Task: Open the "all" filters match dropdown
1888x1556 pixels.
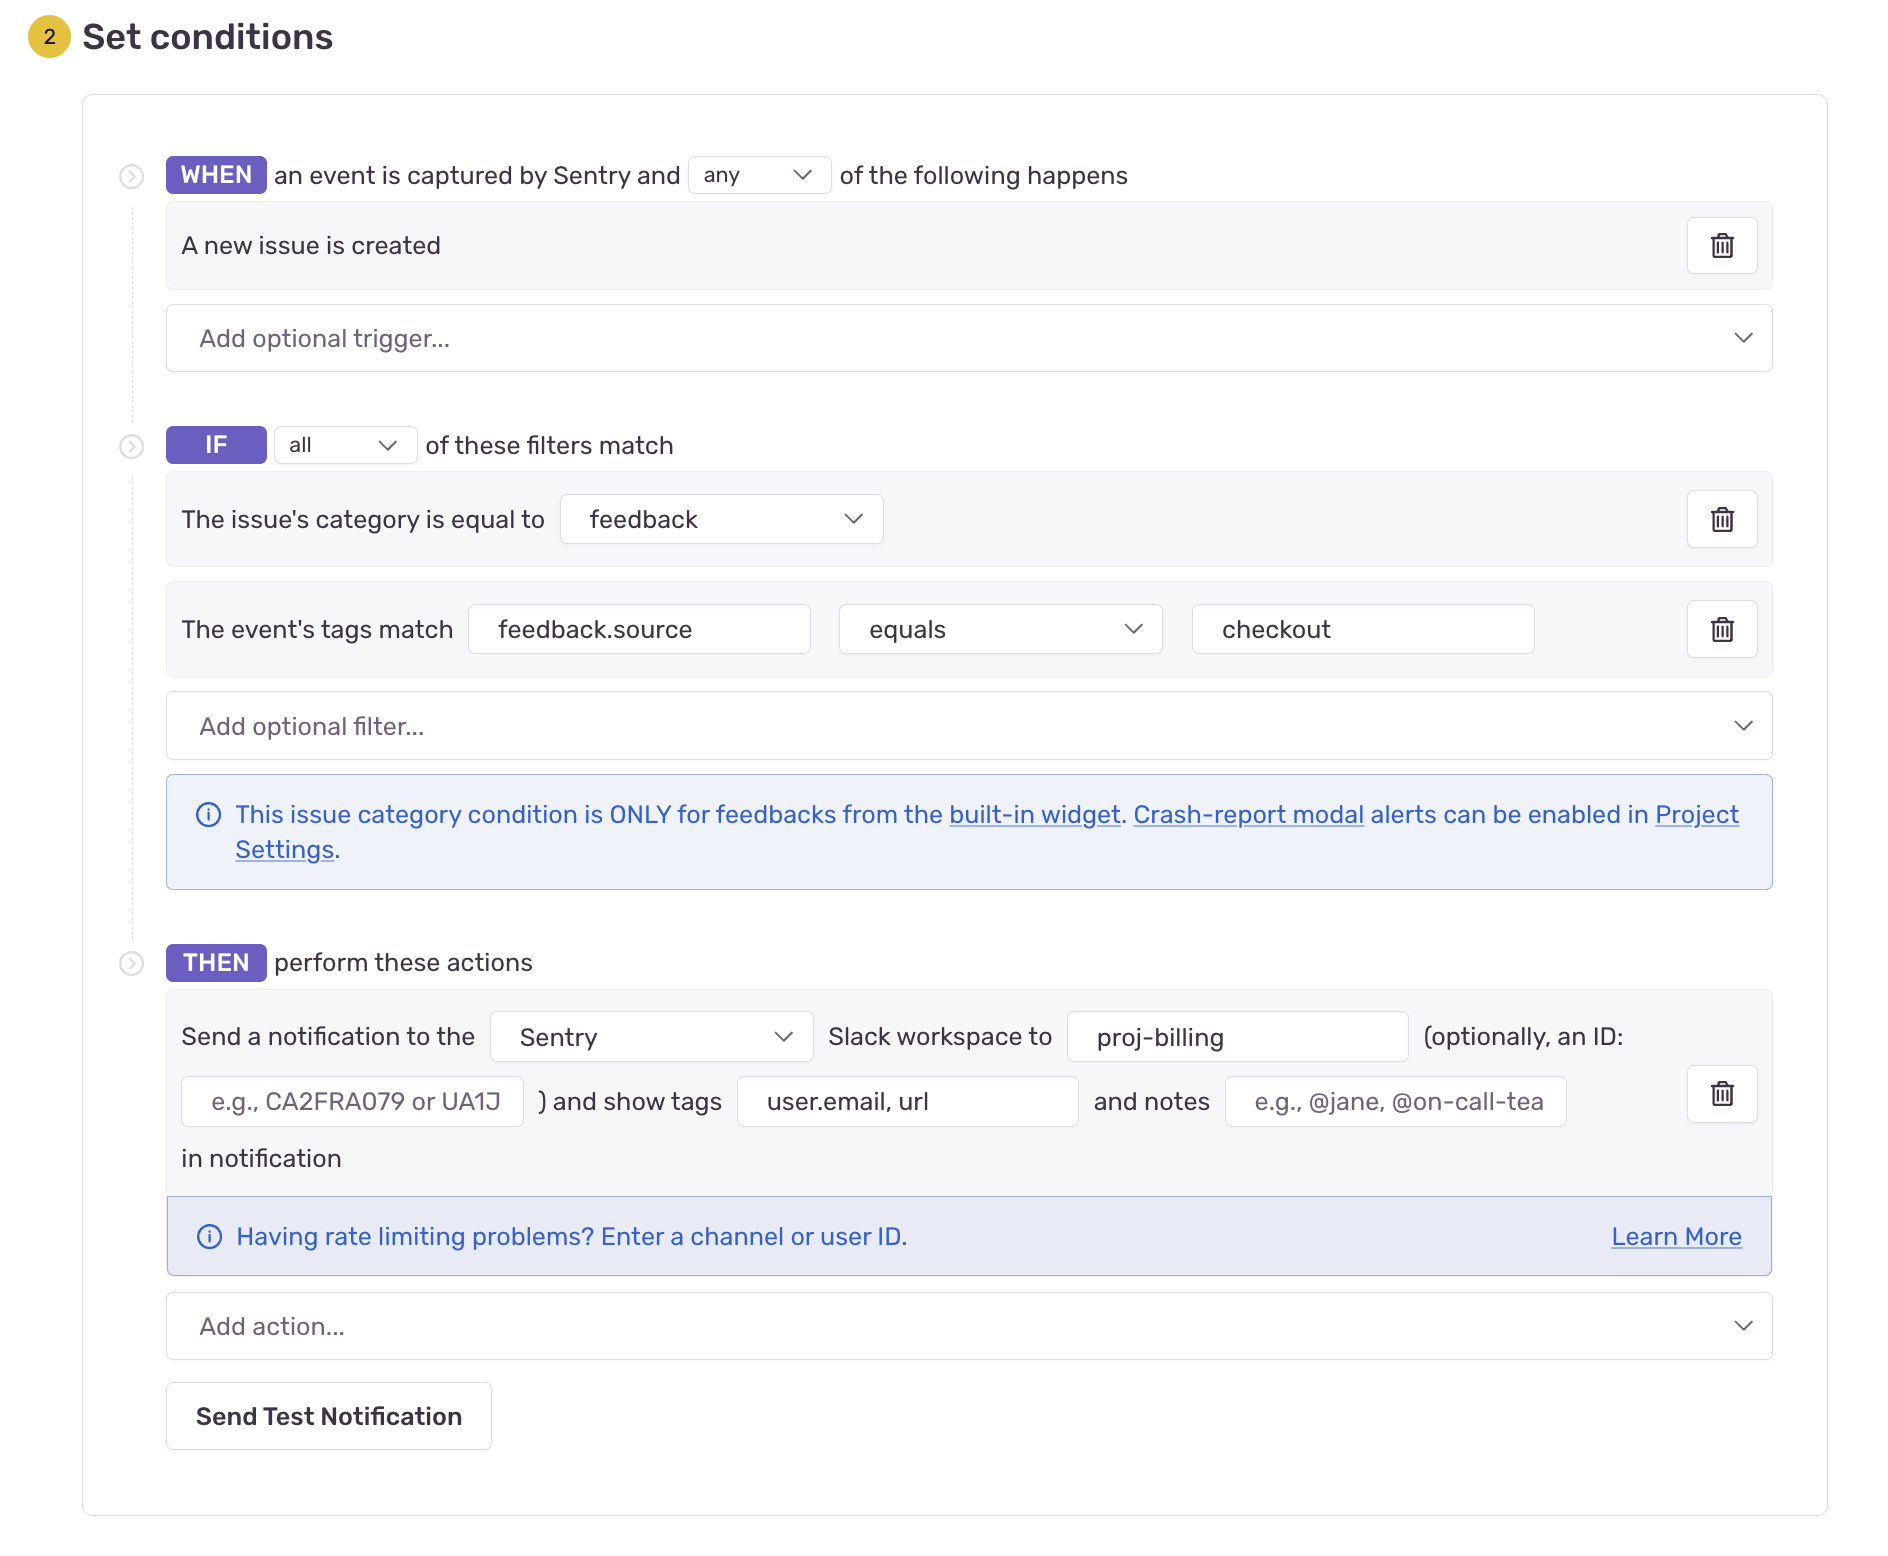Action: coord(345,445)
